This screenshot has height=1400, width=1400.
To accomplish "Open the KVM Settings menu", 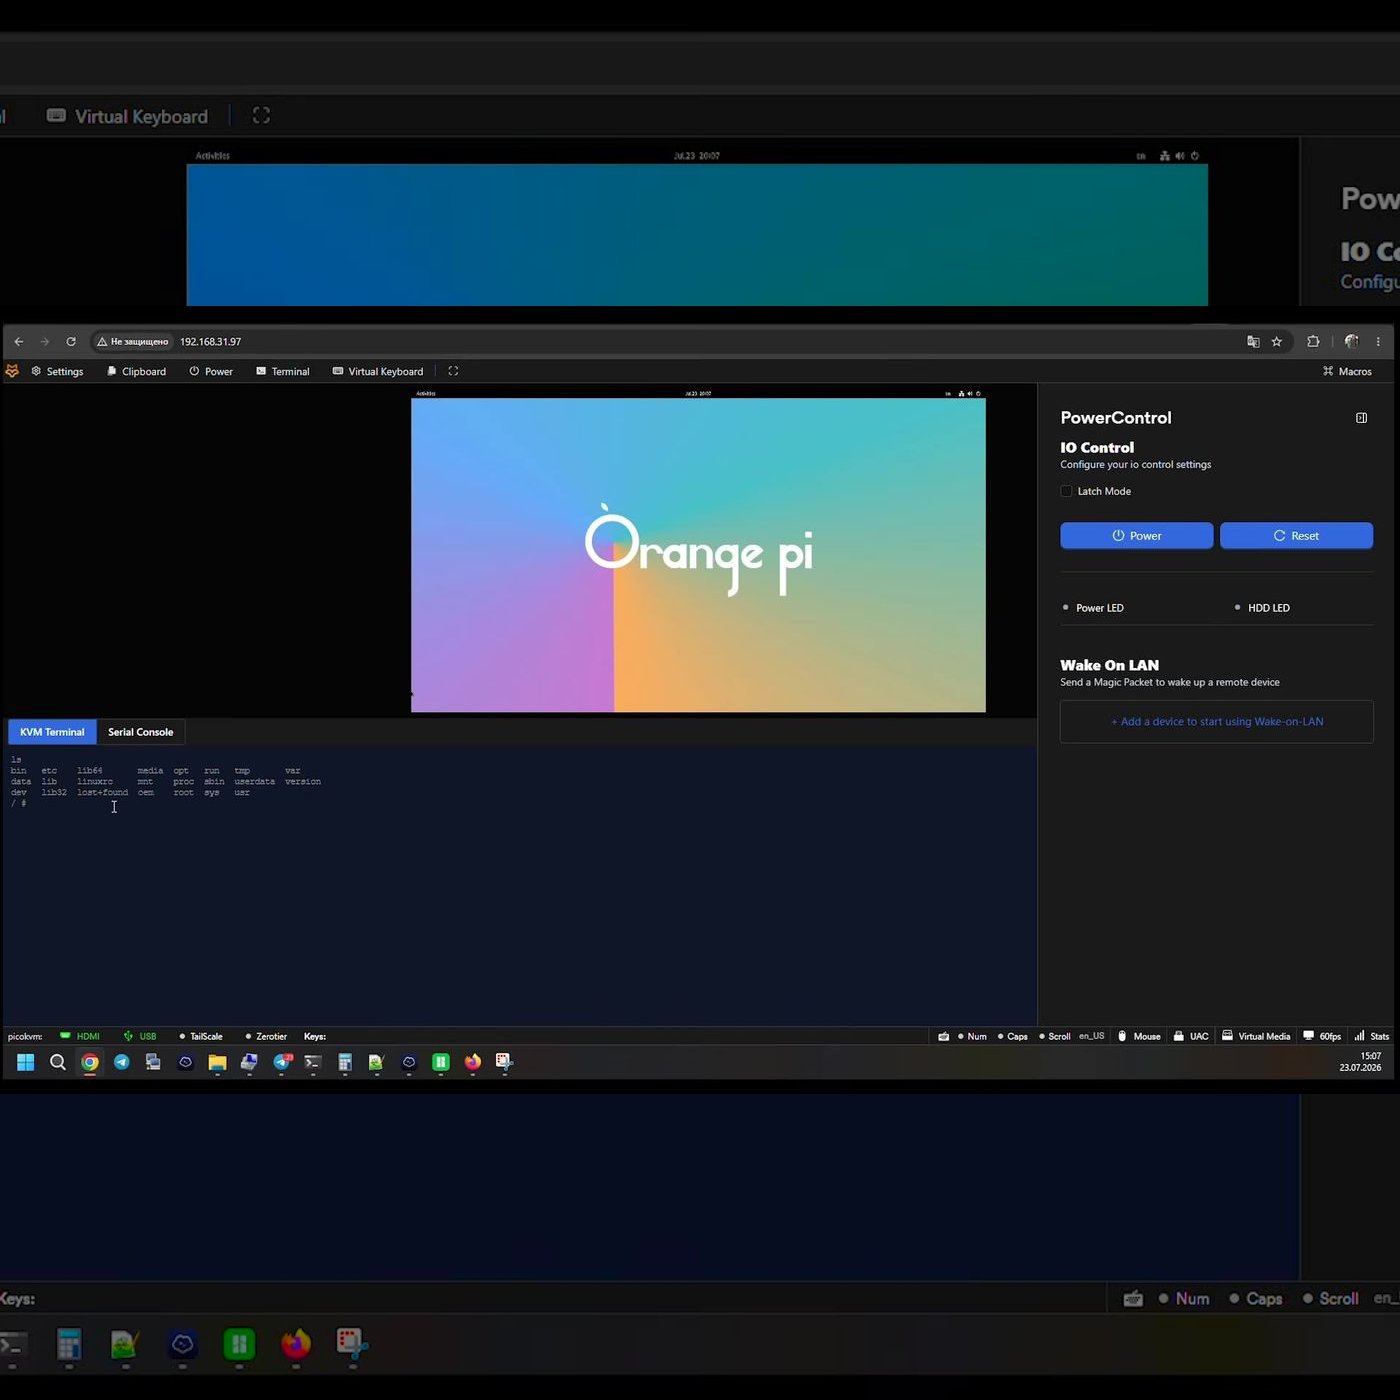I will click(57, 371).
